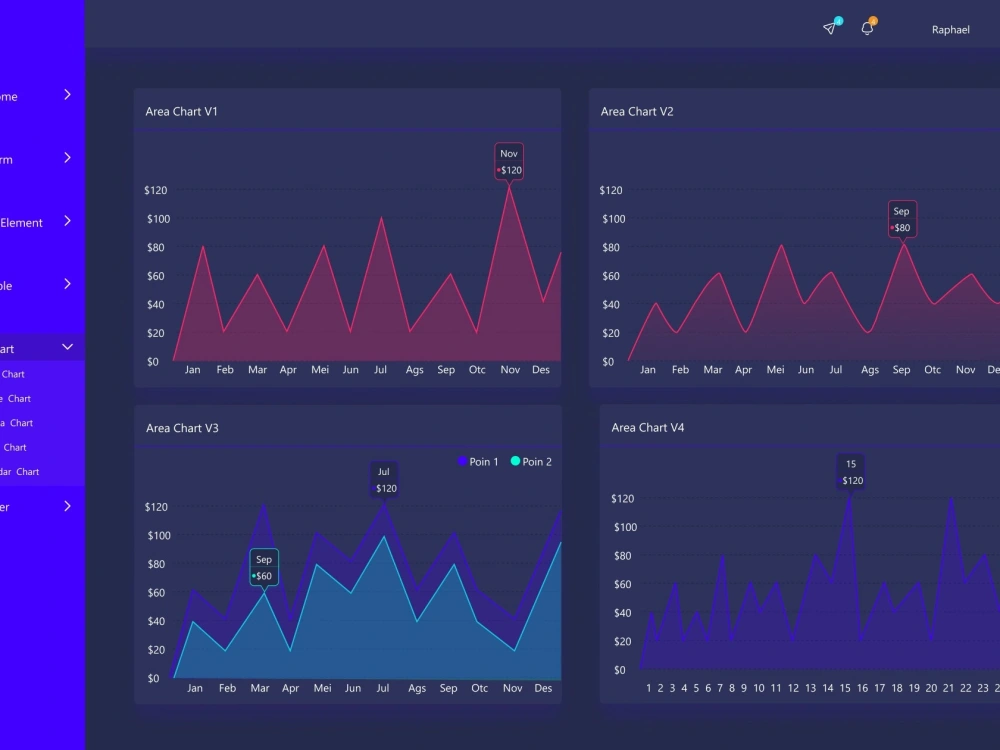1000x750 pixels.
Task: Open the Raphael user profile
Action: (x=950, y=30)
